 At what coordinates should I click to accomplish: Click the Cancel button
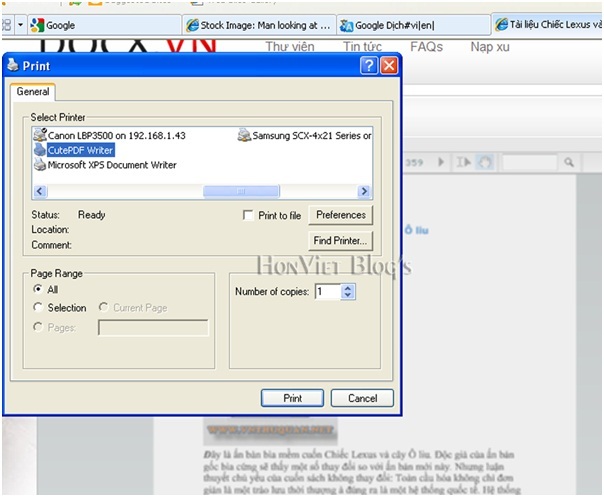coord(362,398)
